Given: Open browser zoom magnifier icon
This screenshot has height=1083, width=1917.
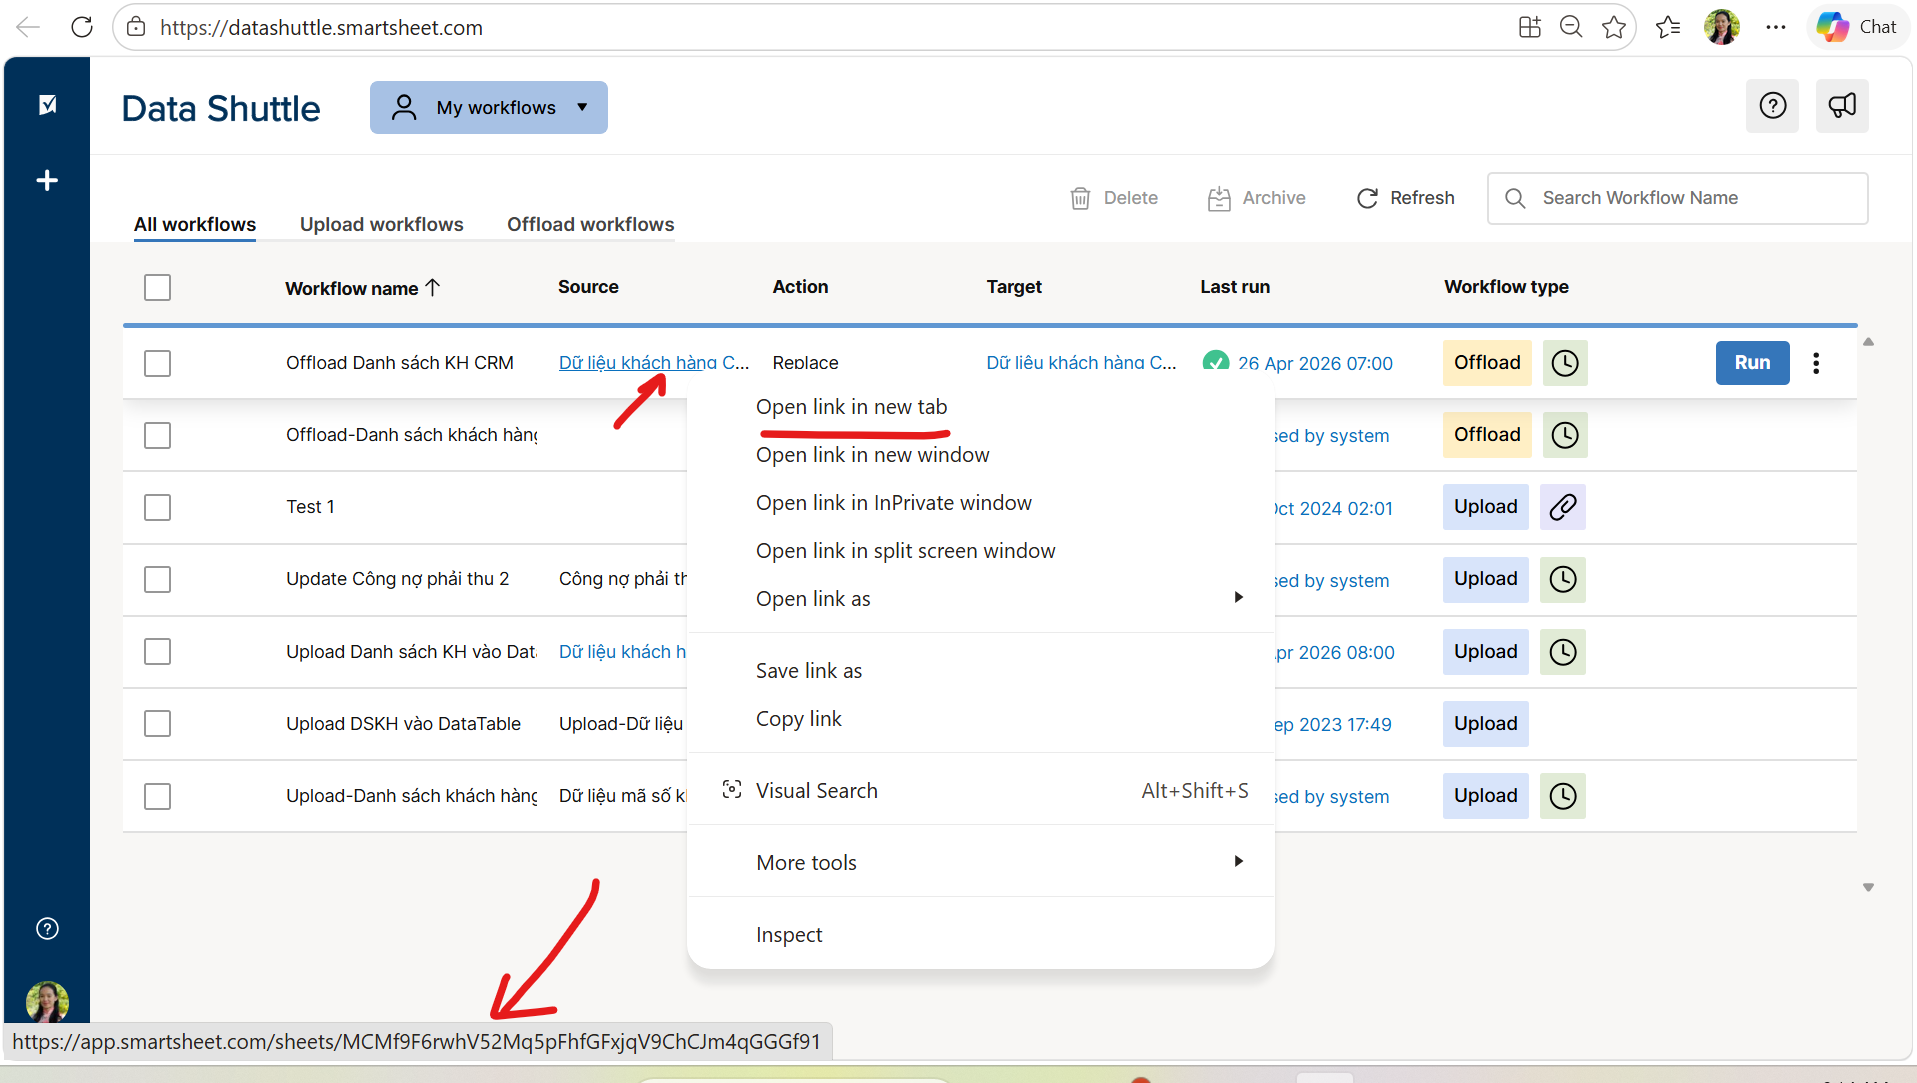Looking at the screenshot, I should click(x=1571, y=27).
